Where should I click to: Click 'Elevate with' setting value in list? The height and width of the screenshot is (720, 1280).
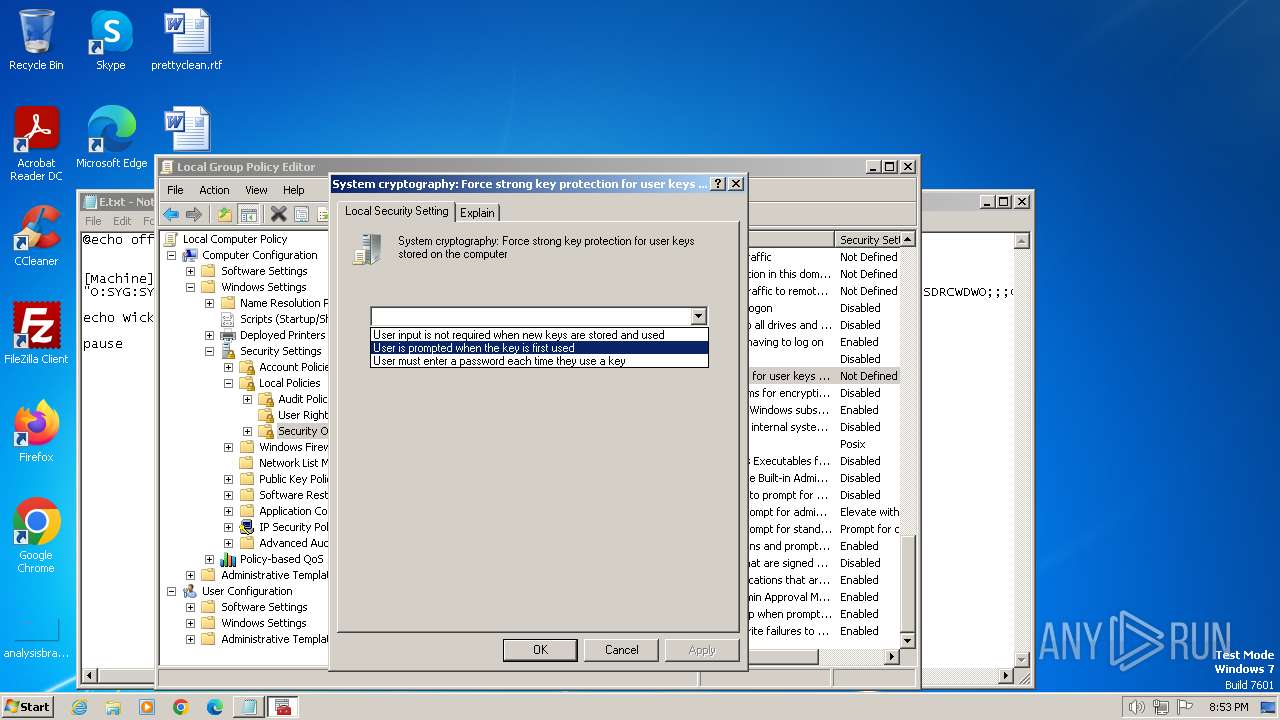pyautogui.click(x=868, y=512)
